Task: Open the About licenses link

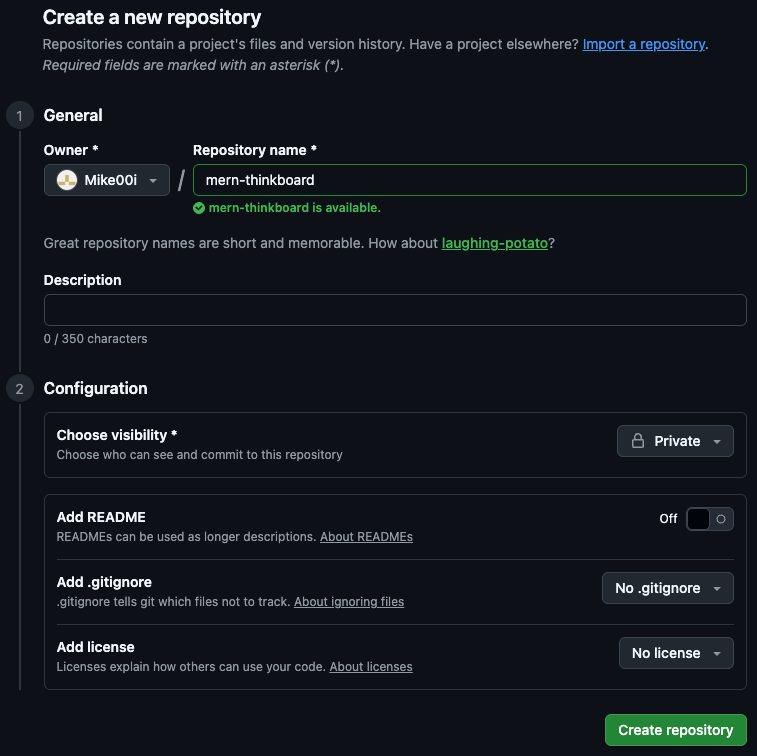Action: pyautogui.click(x=370, y=667)
